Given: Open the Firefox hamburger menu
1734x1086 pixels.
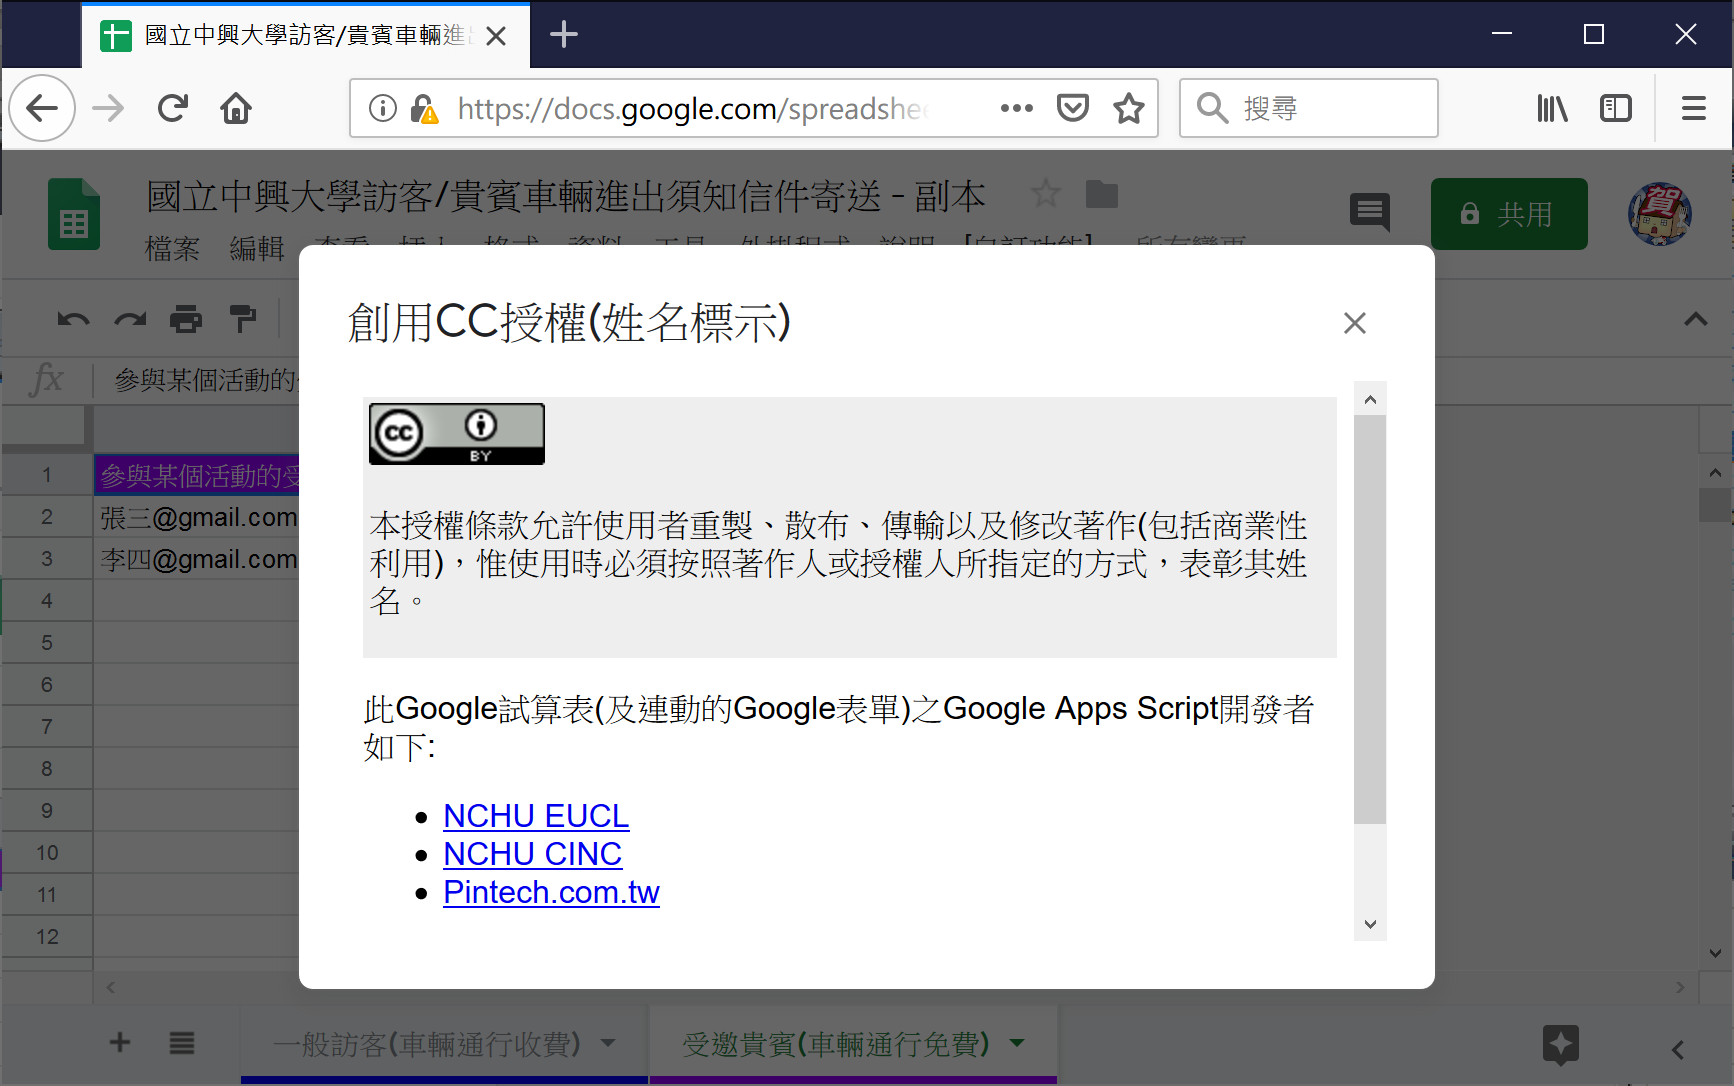Looking at the screenshot, I should 1694,108.
